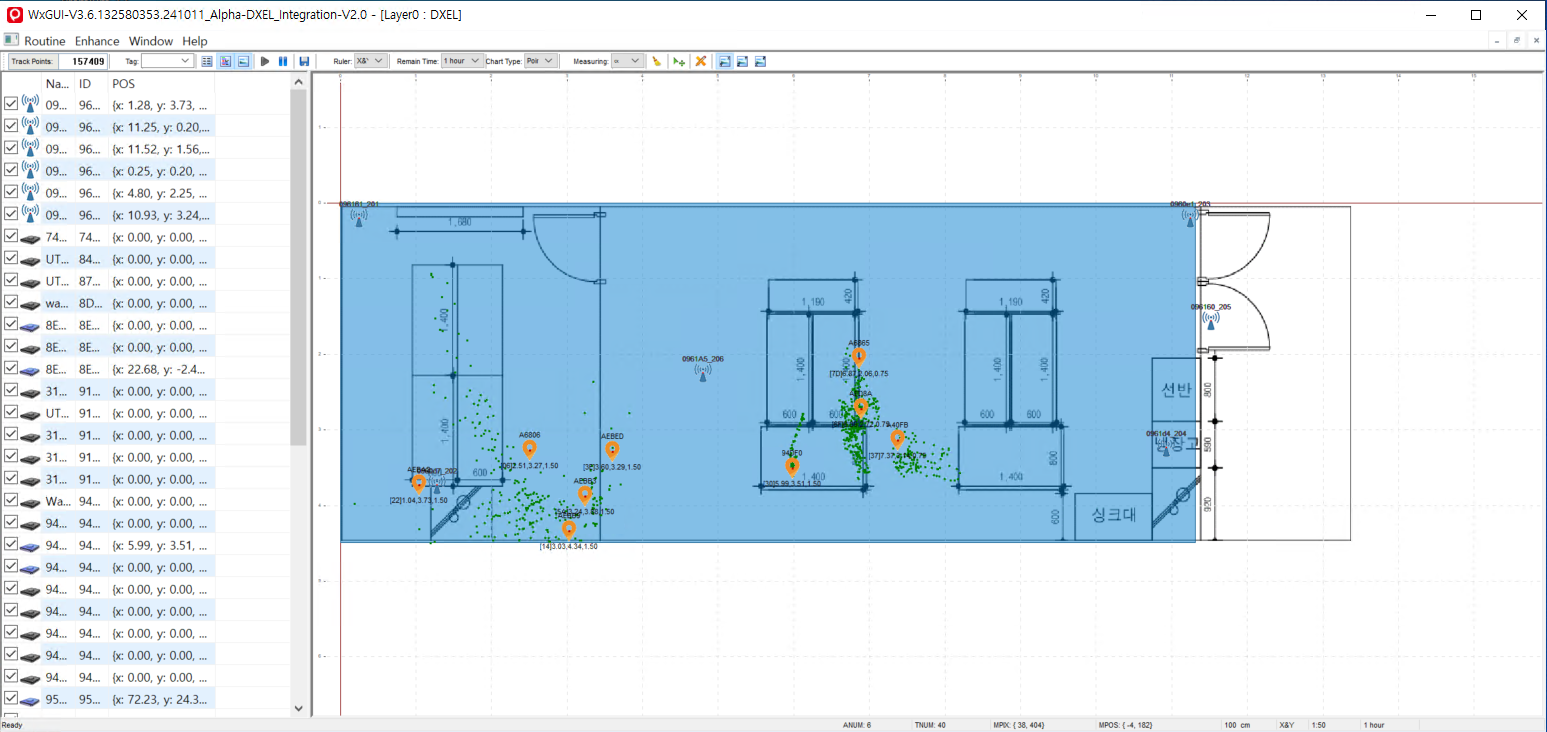Click the green arrow add-point icon
This screenshot has width=1547, height=732.
(680, 61)
